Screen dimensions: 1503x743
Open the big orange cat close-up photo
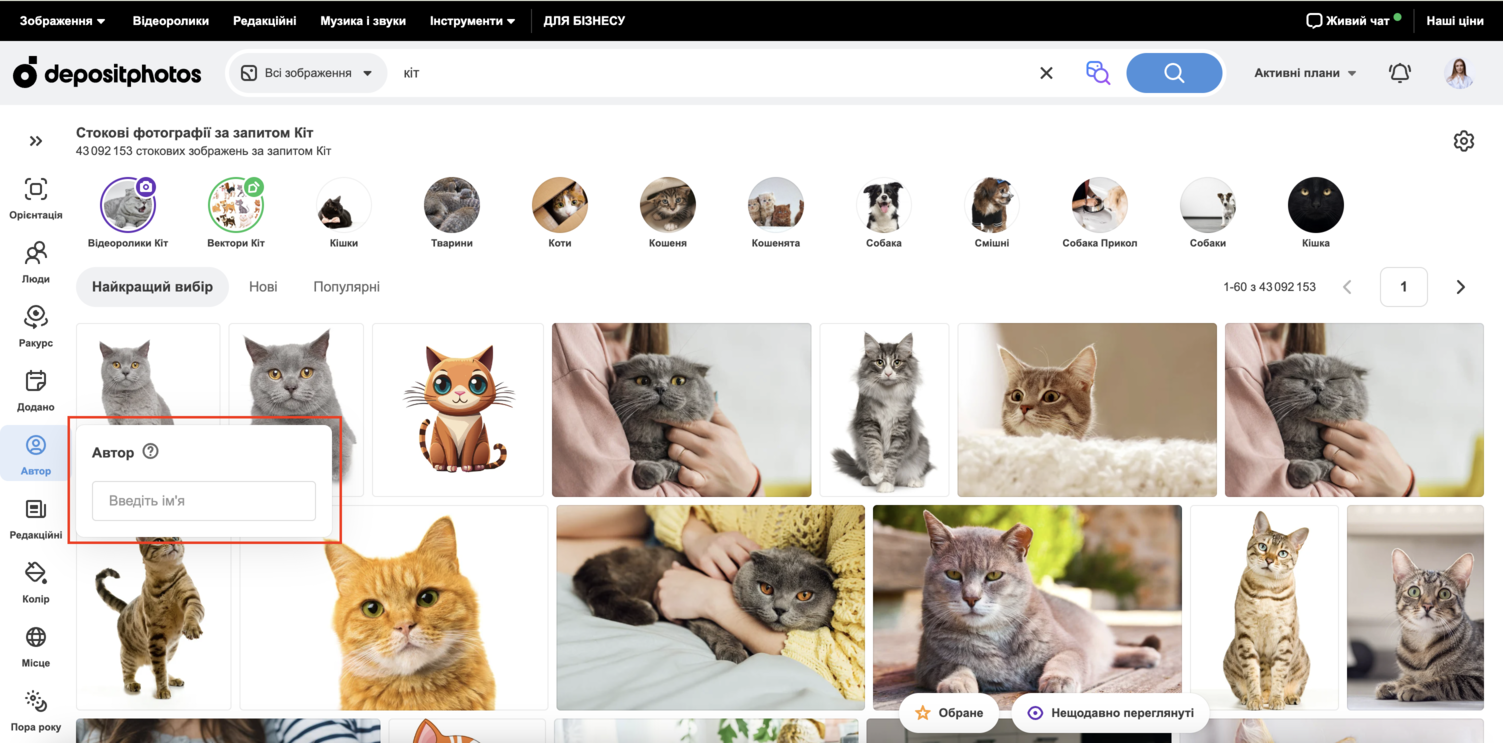point(394,608)
